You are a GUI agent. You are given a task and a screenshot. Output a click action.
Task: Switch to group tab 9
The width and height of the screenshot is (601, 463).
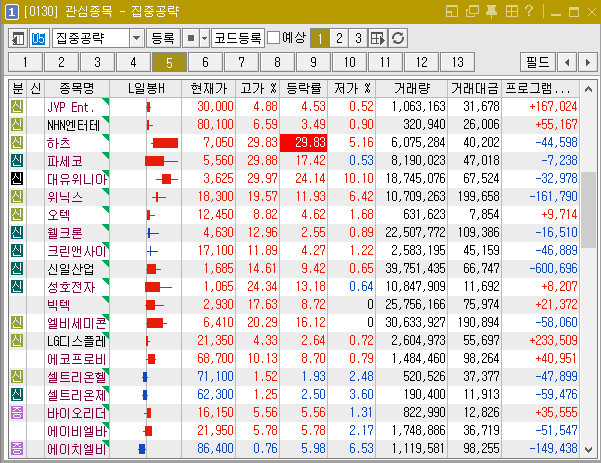coord(314,62)
